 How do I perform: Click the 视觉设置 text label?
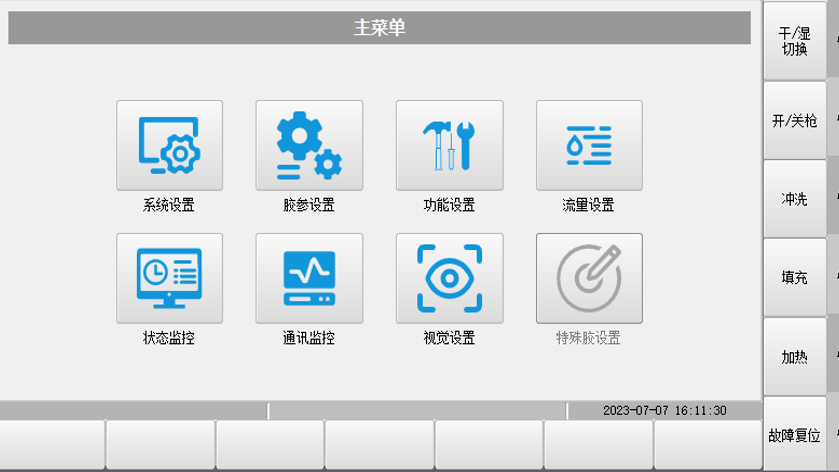[x=449, y=338]
